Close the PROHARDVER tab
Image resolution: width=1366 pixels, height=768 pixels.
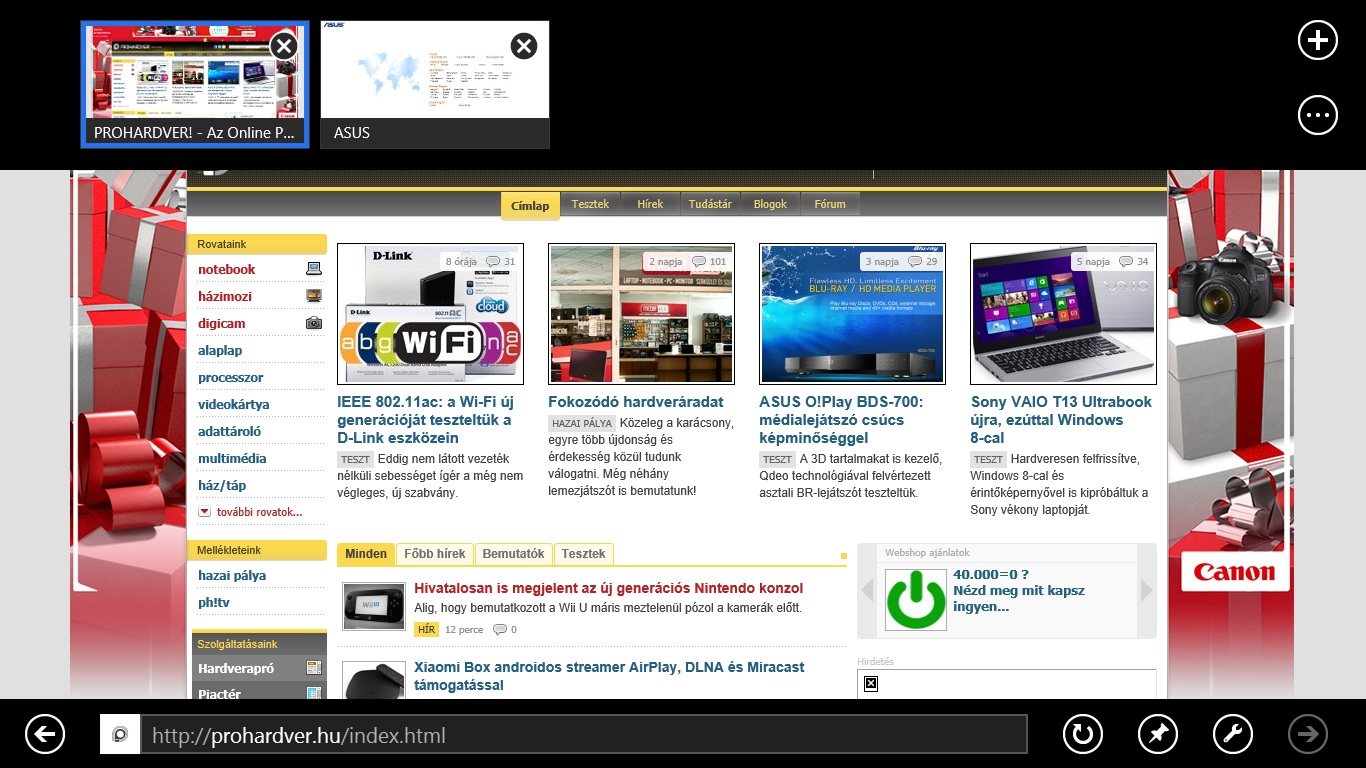284,46
